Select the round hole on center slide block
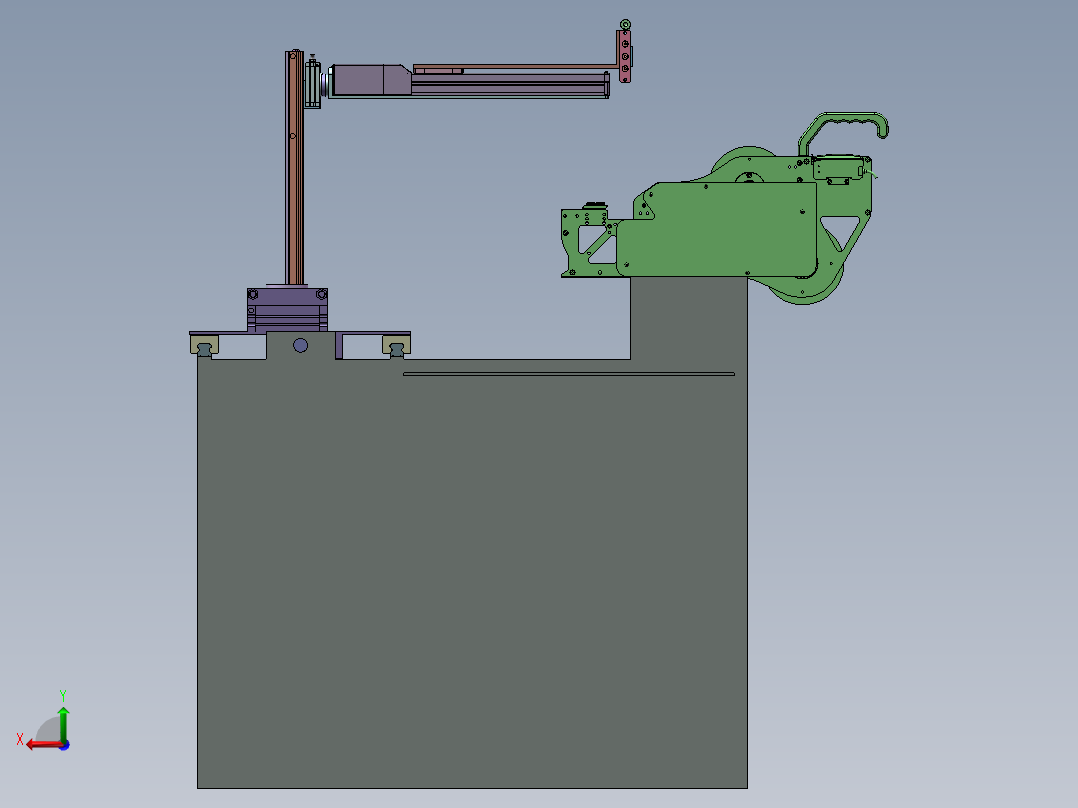 pyautogui.click(x=300, y=345)
